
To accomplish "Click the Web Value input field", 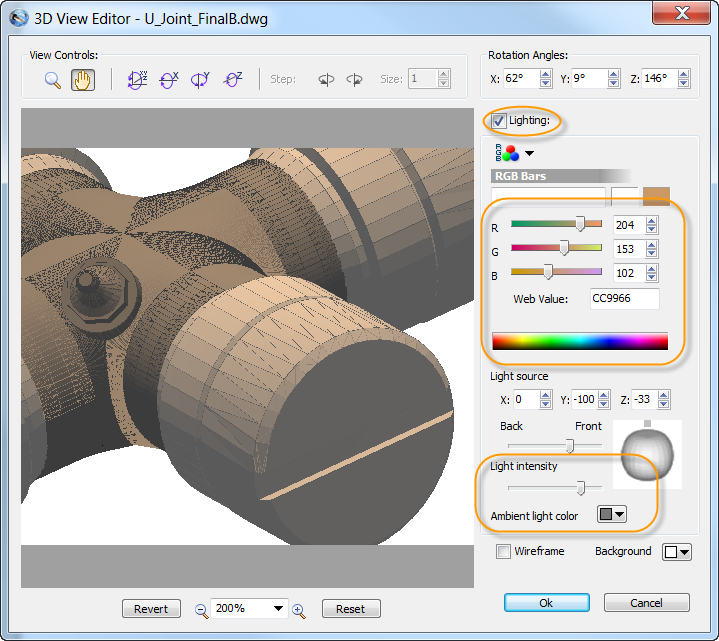I will (x=625, y=299).
